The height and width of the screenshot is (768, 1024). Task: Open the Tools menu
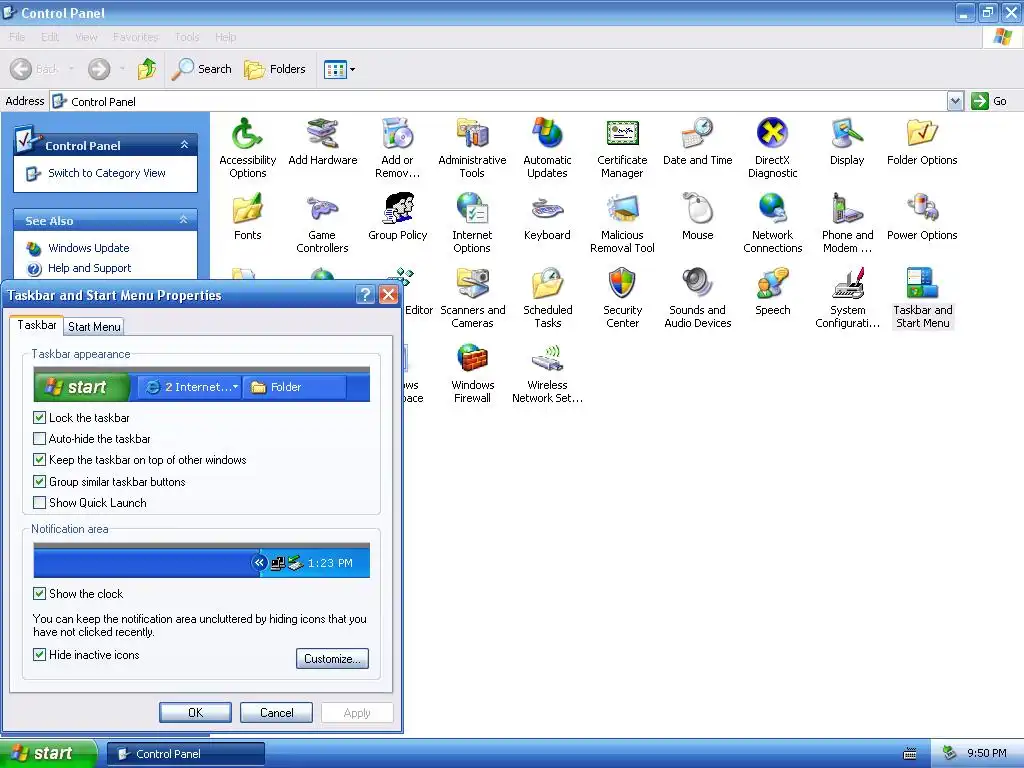(187, 37)
